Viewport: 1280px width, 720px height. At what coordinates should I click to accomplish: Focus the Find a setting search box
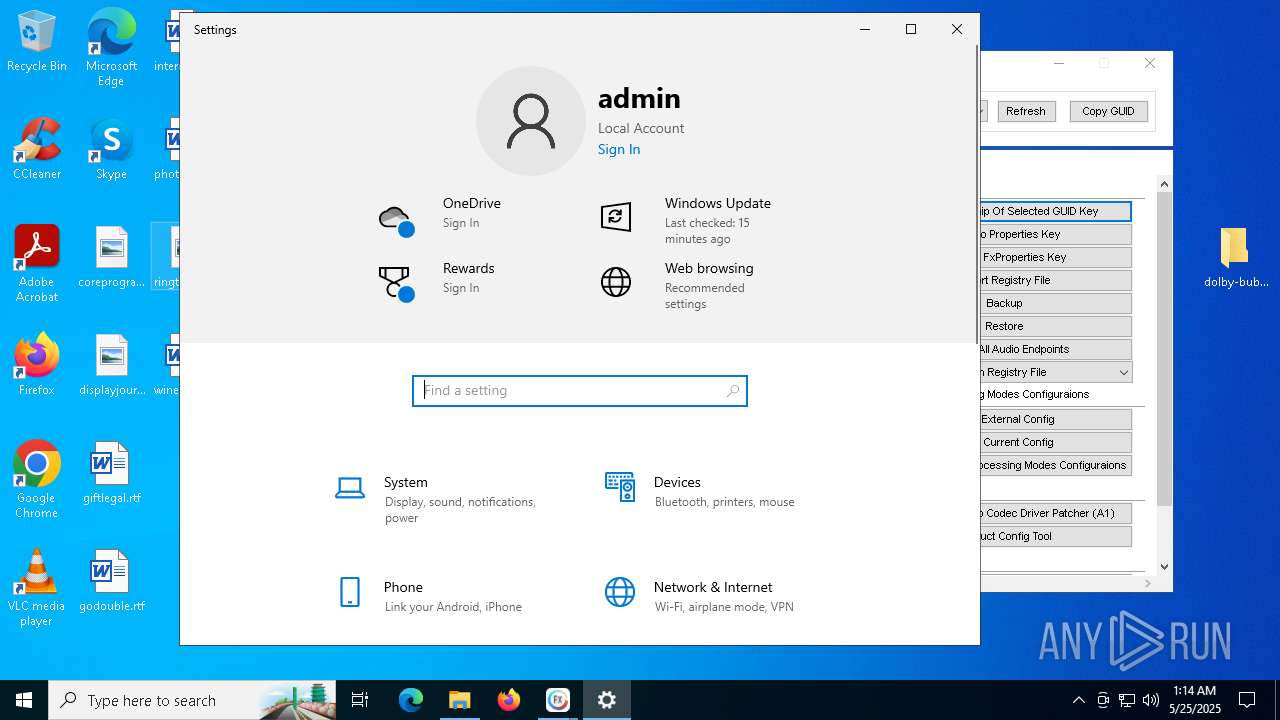click(x=580, y=391)
